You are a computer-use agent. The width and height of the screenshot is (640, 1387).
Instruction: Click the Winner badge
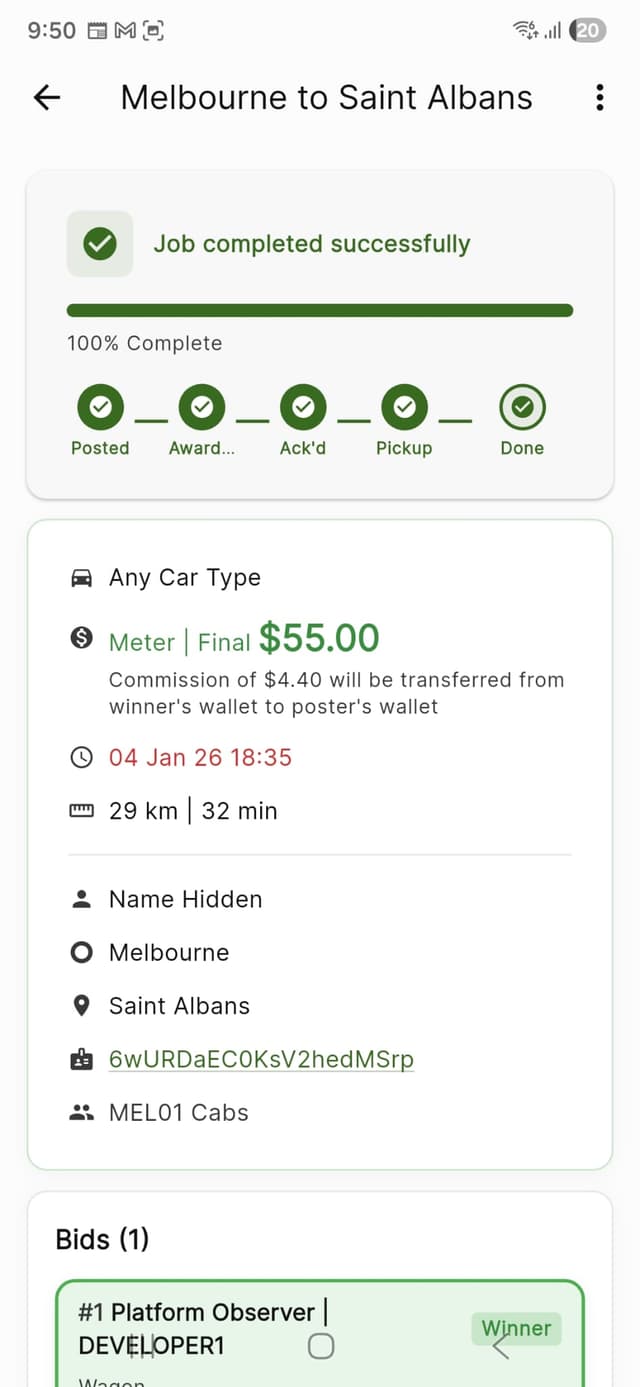pyautogui.click(x=516, y=1329)
